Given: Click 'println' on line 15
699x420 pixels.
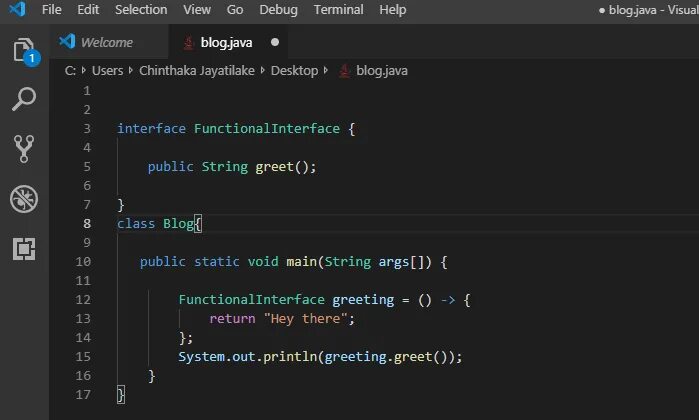Looking at the screenshot, I should [290, 357].
